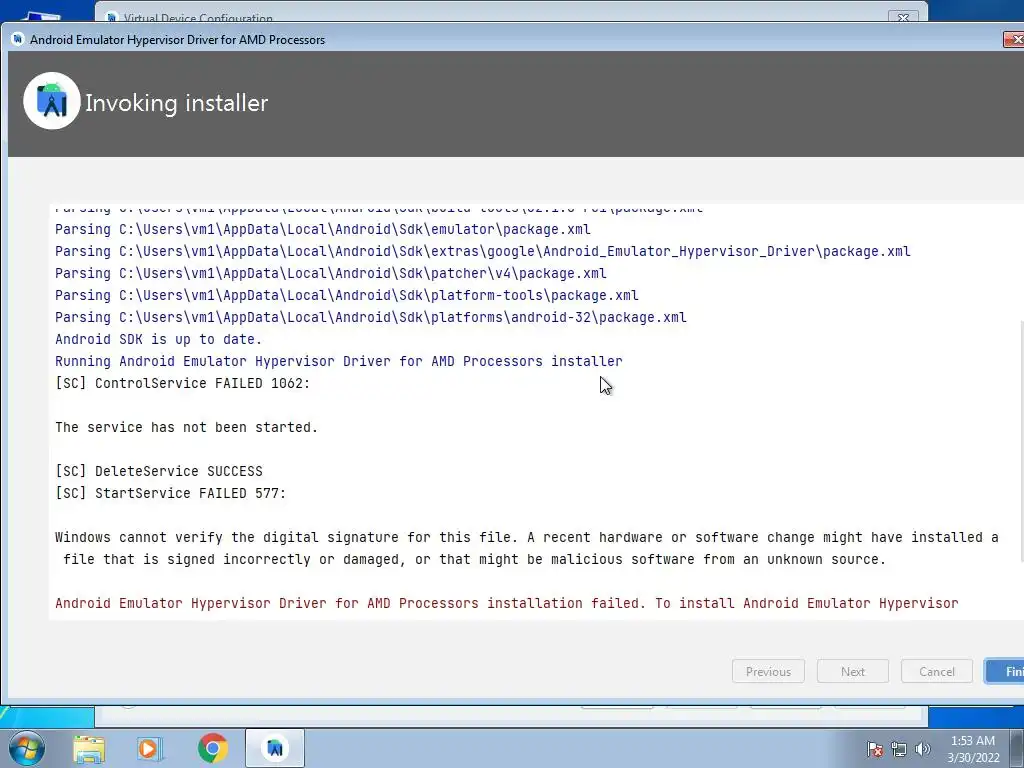The height and width of the screenshot is (768, 1024).
Task: Click the Parsing platform-tools\package.xml line
Action: point(347,295)
